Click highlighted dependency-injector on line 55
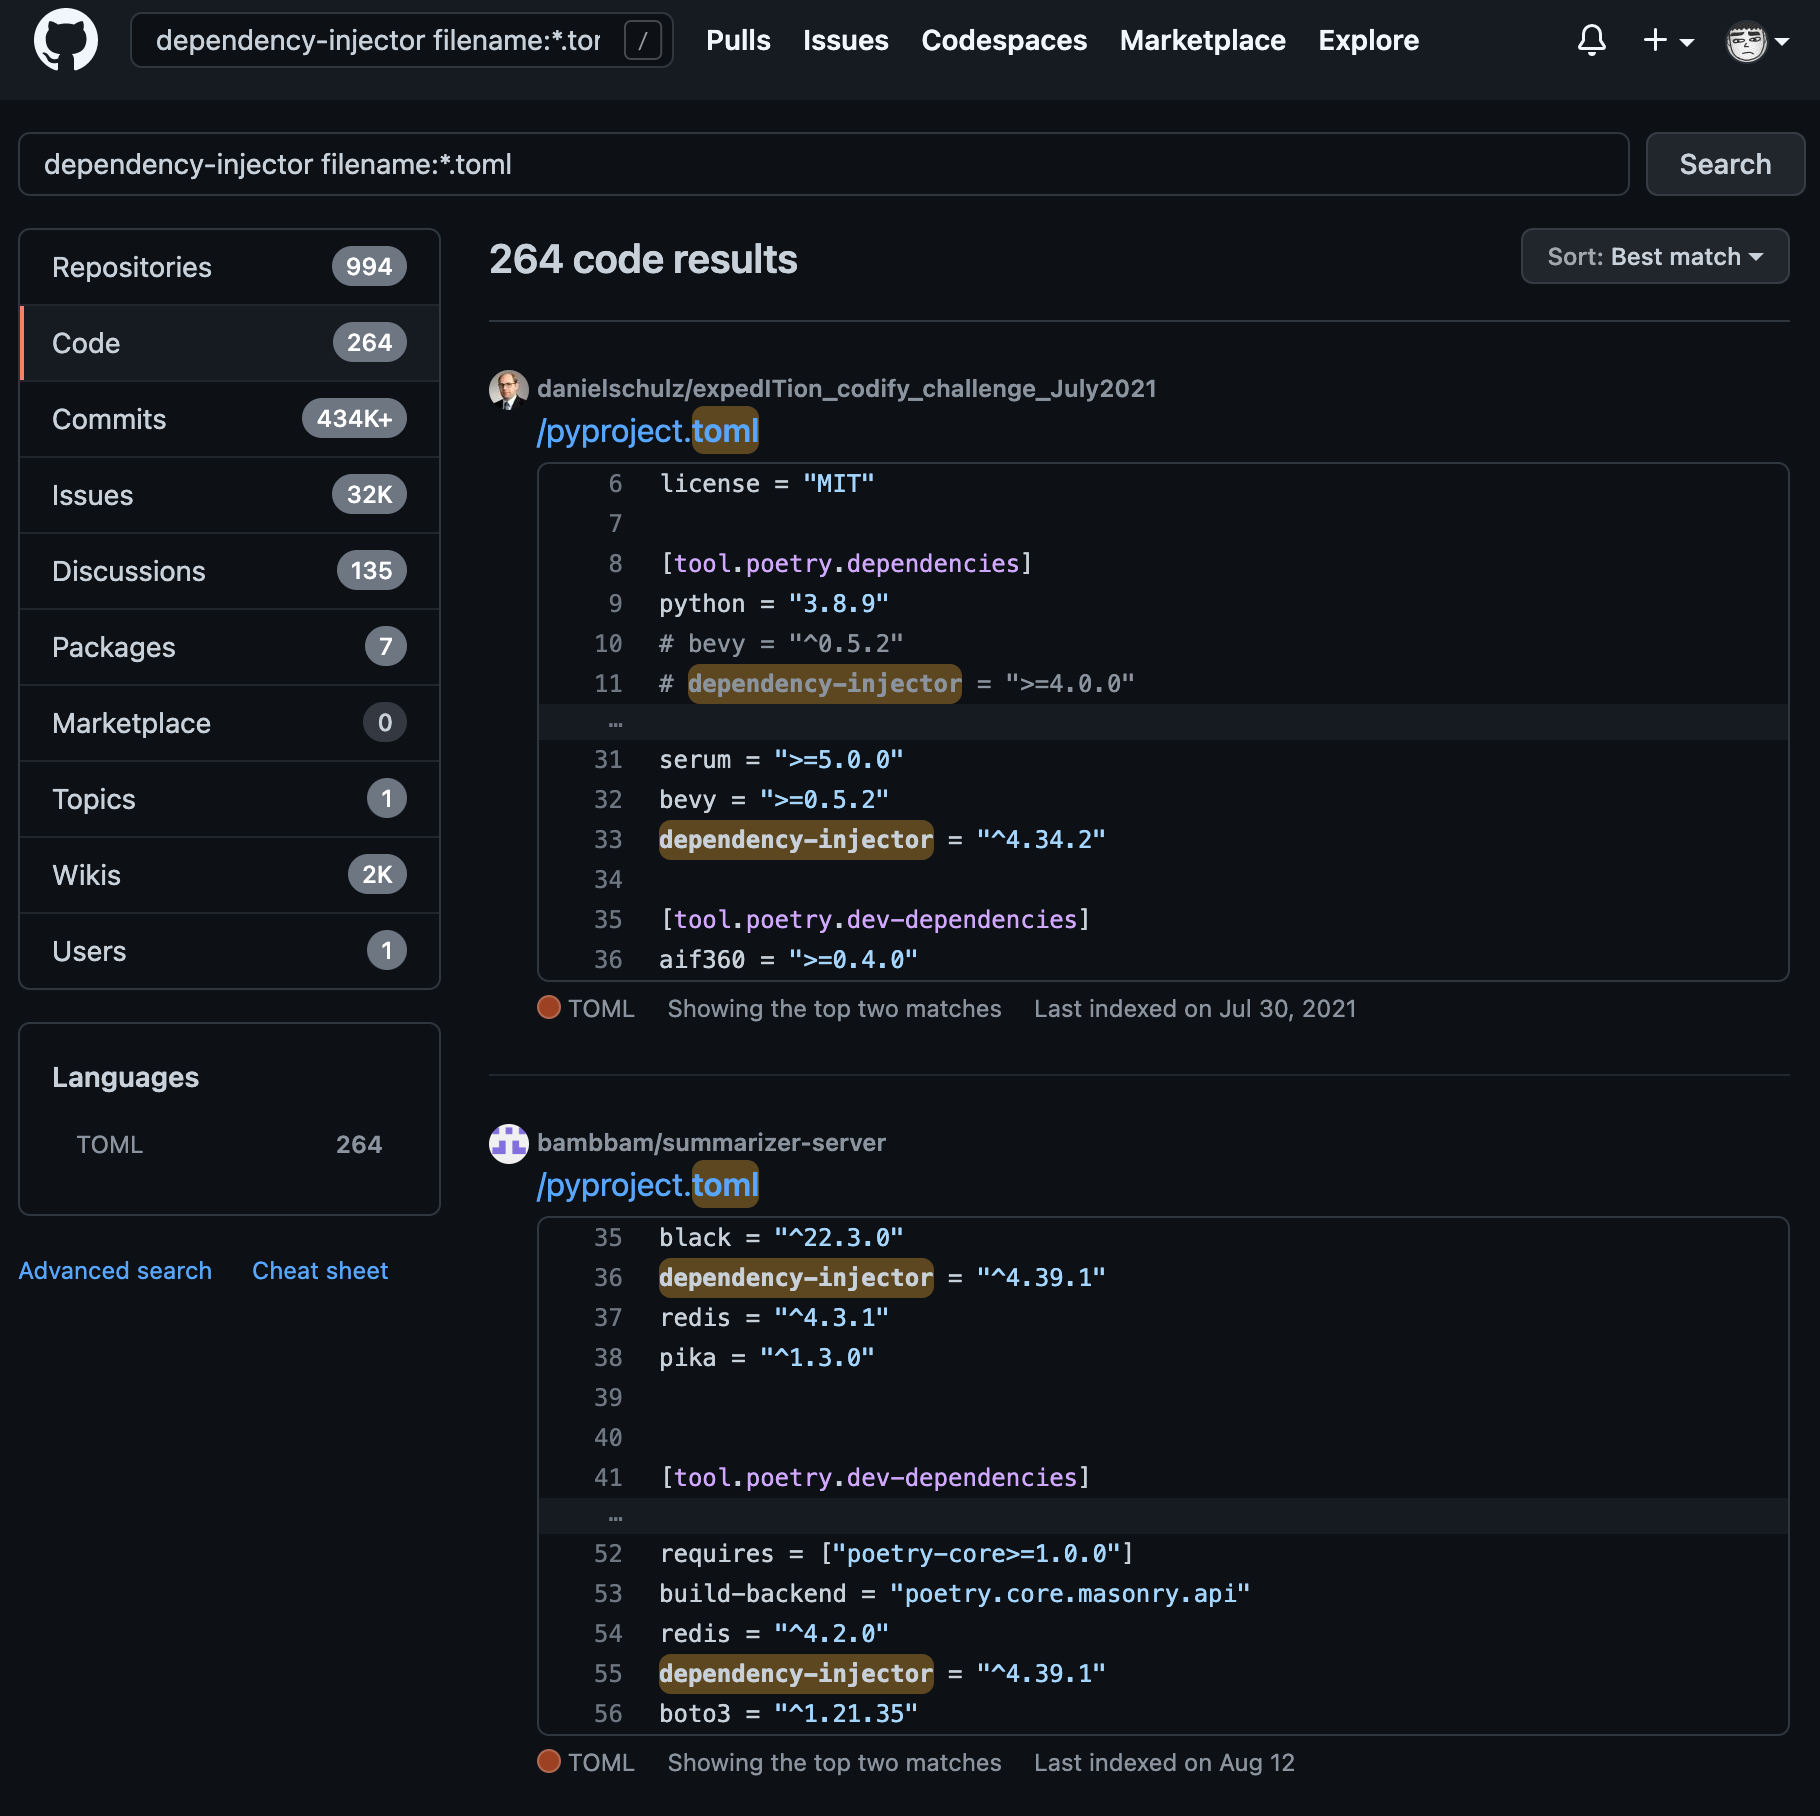This screenshot has height=1816, width=1820. (796, 1674)
